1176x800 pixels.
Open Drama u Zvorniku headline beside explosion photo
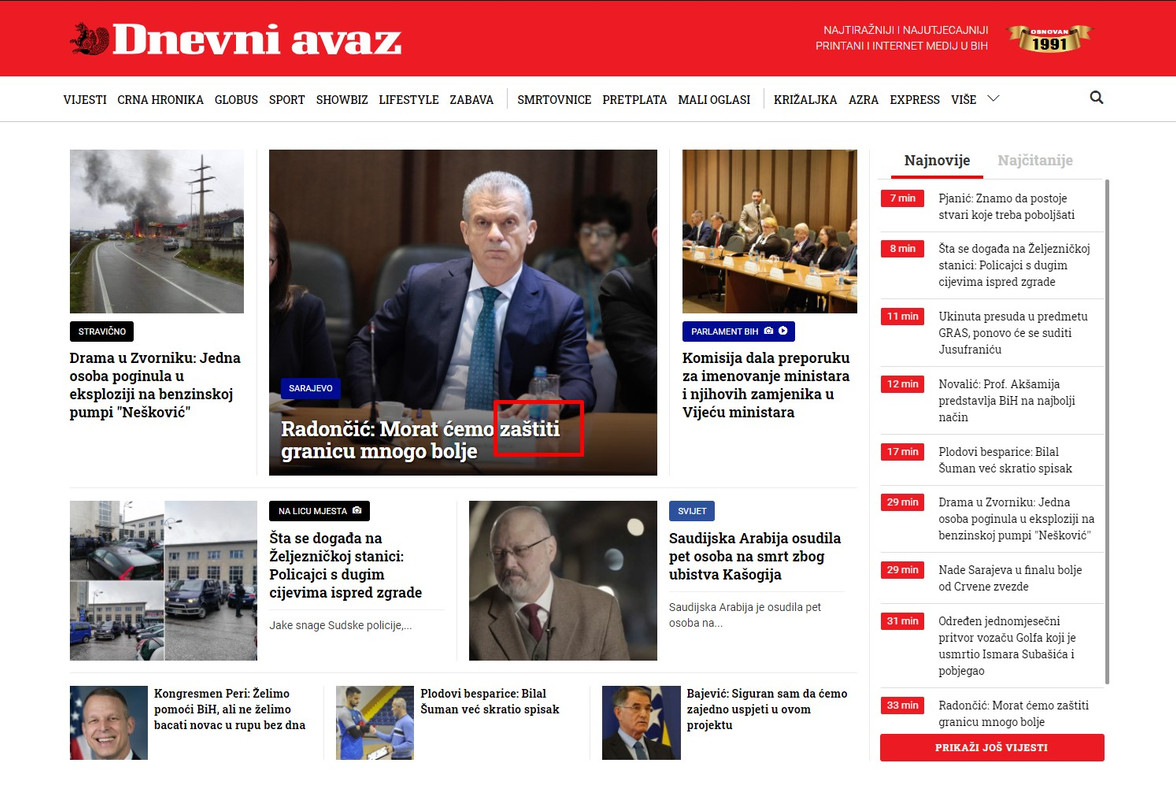pyautogui.click(x=155, y=385)
